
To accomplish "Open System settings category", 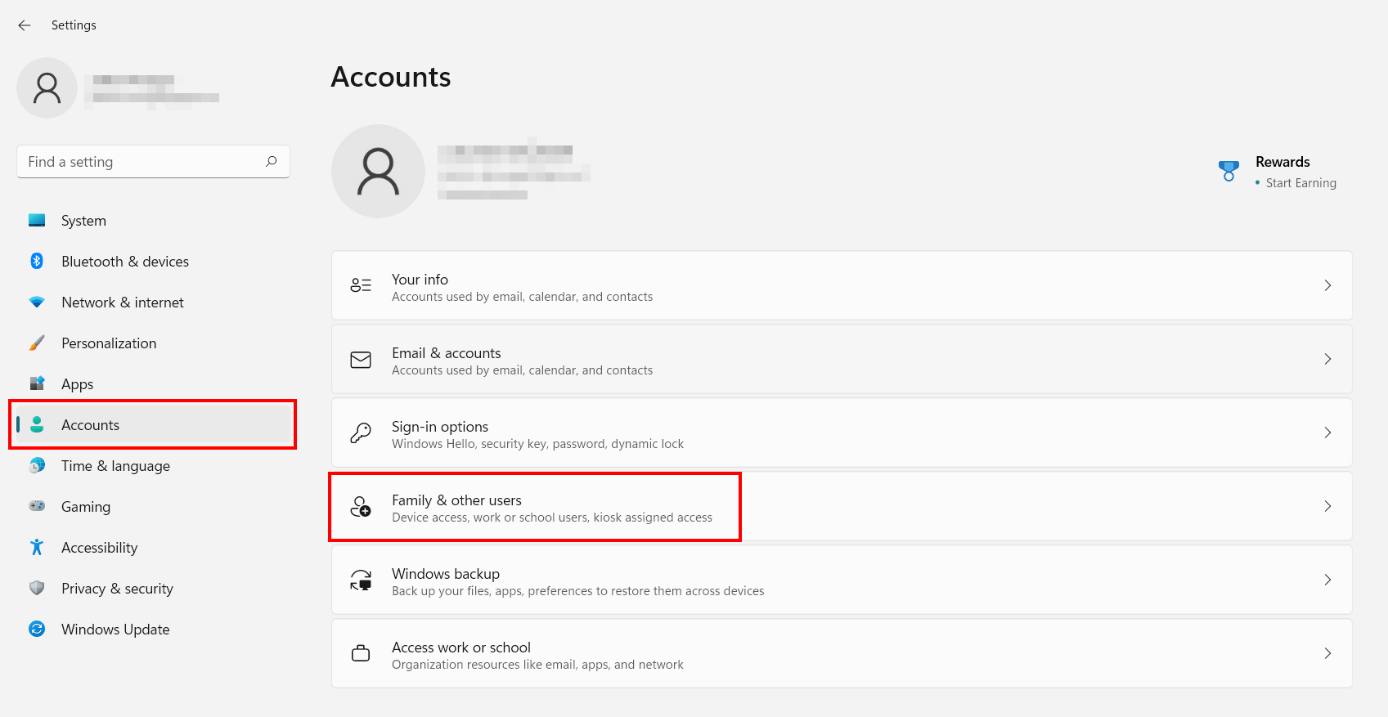I will (x=153, y=220).
